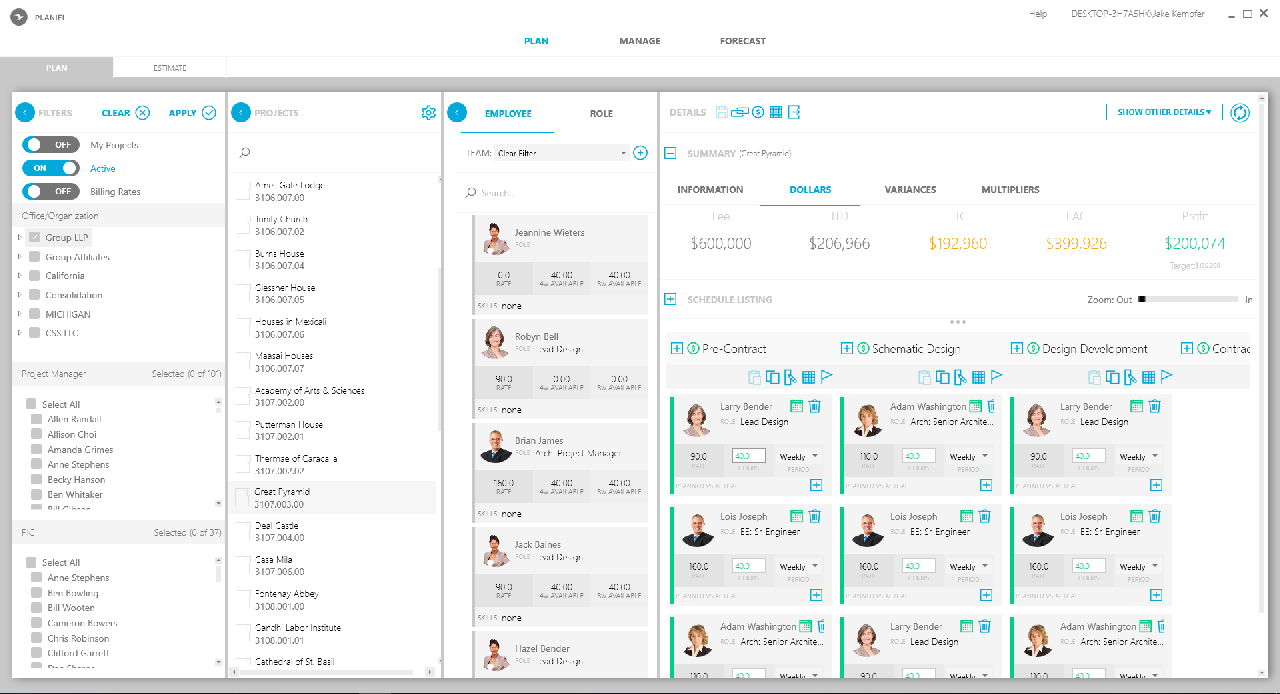Switch to the Role tab

pyautogui.click(x=601, y=114)
